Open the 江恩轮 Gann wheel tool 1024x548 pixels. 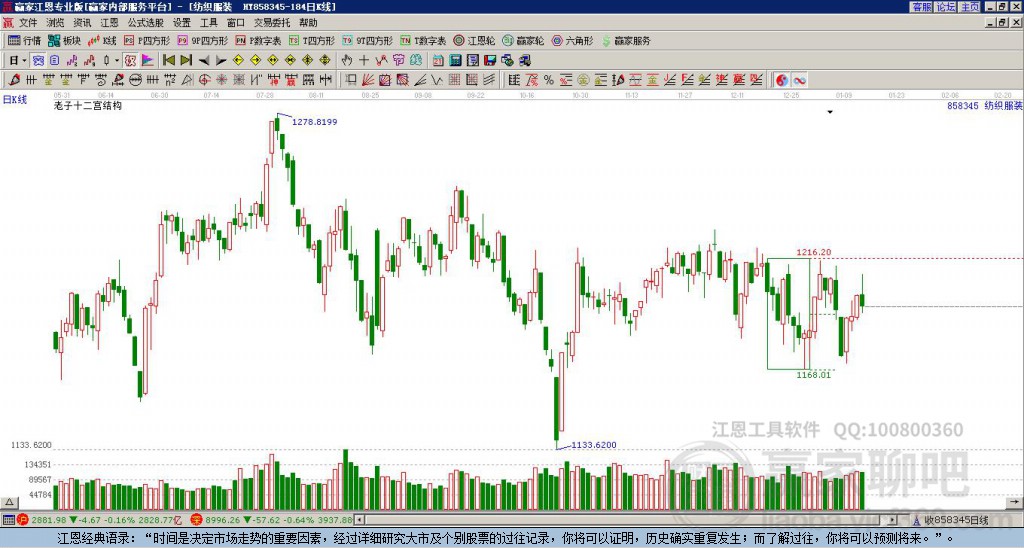pos(474,40)
